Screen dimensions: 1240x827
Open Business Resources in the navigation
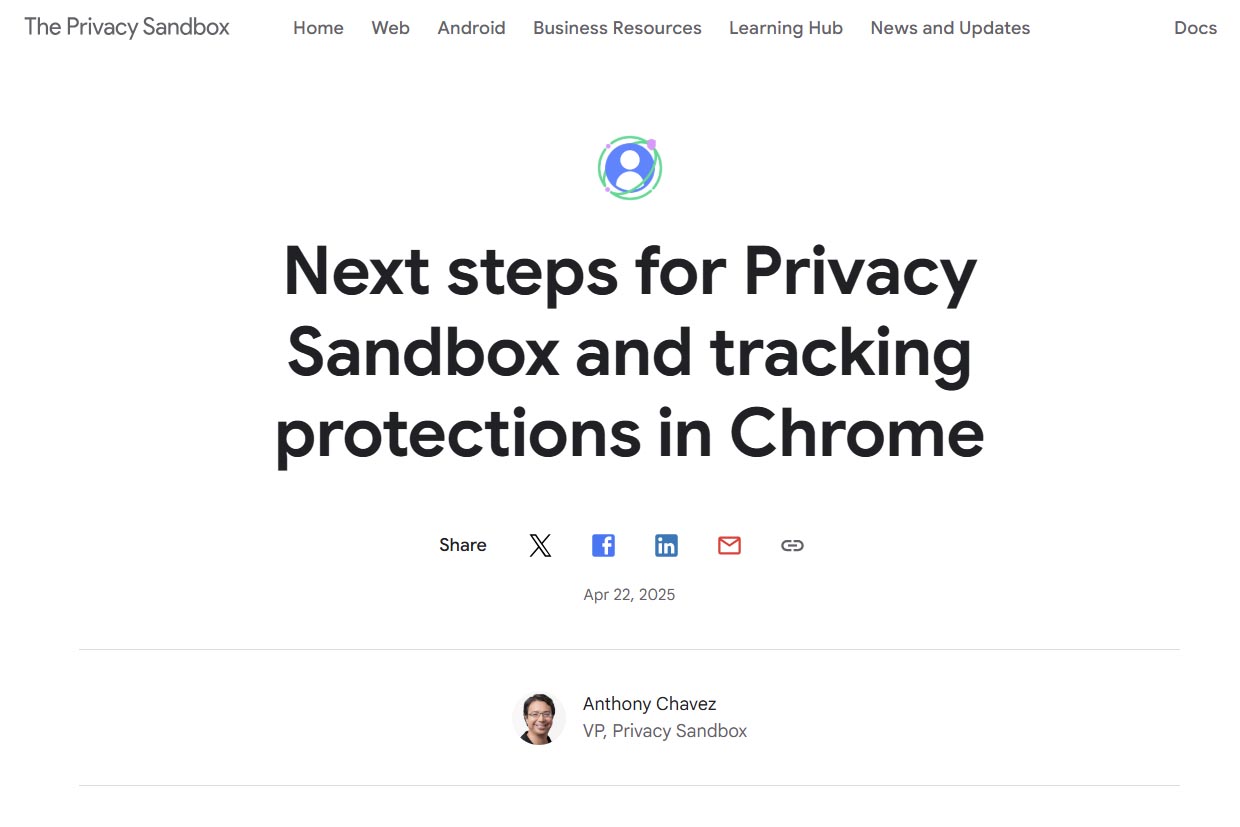click(x=617, y=28)
